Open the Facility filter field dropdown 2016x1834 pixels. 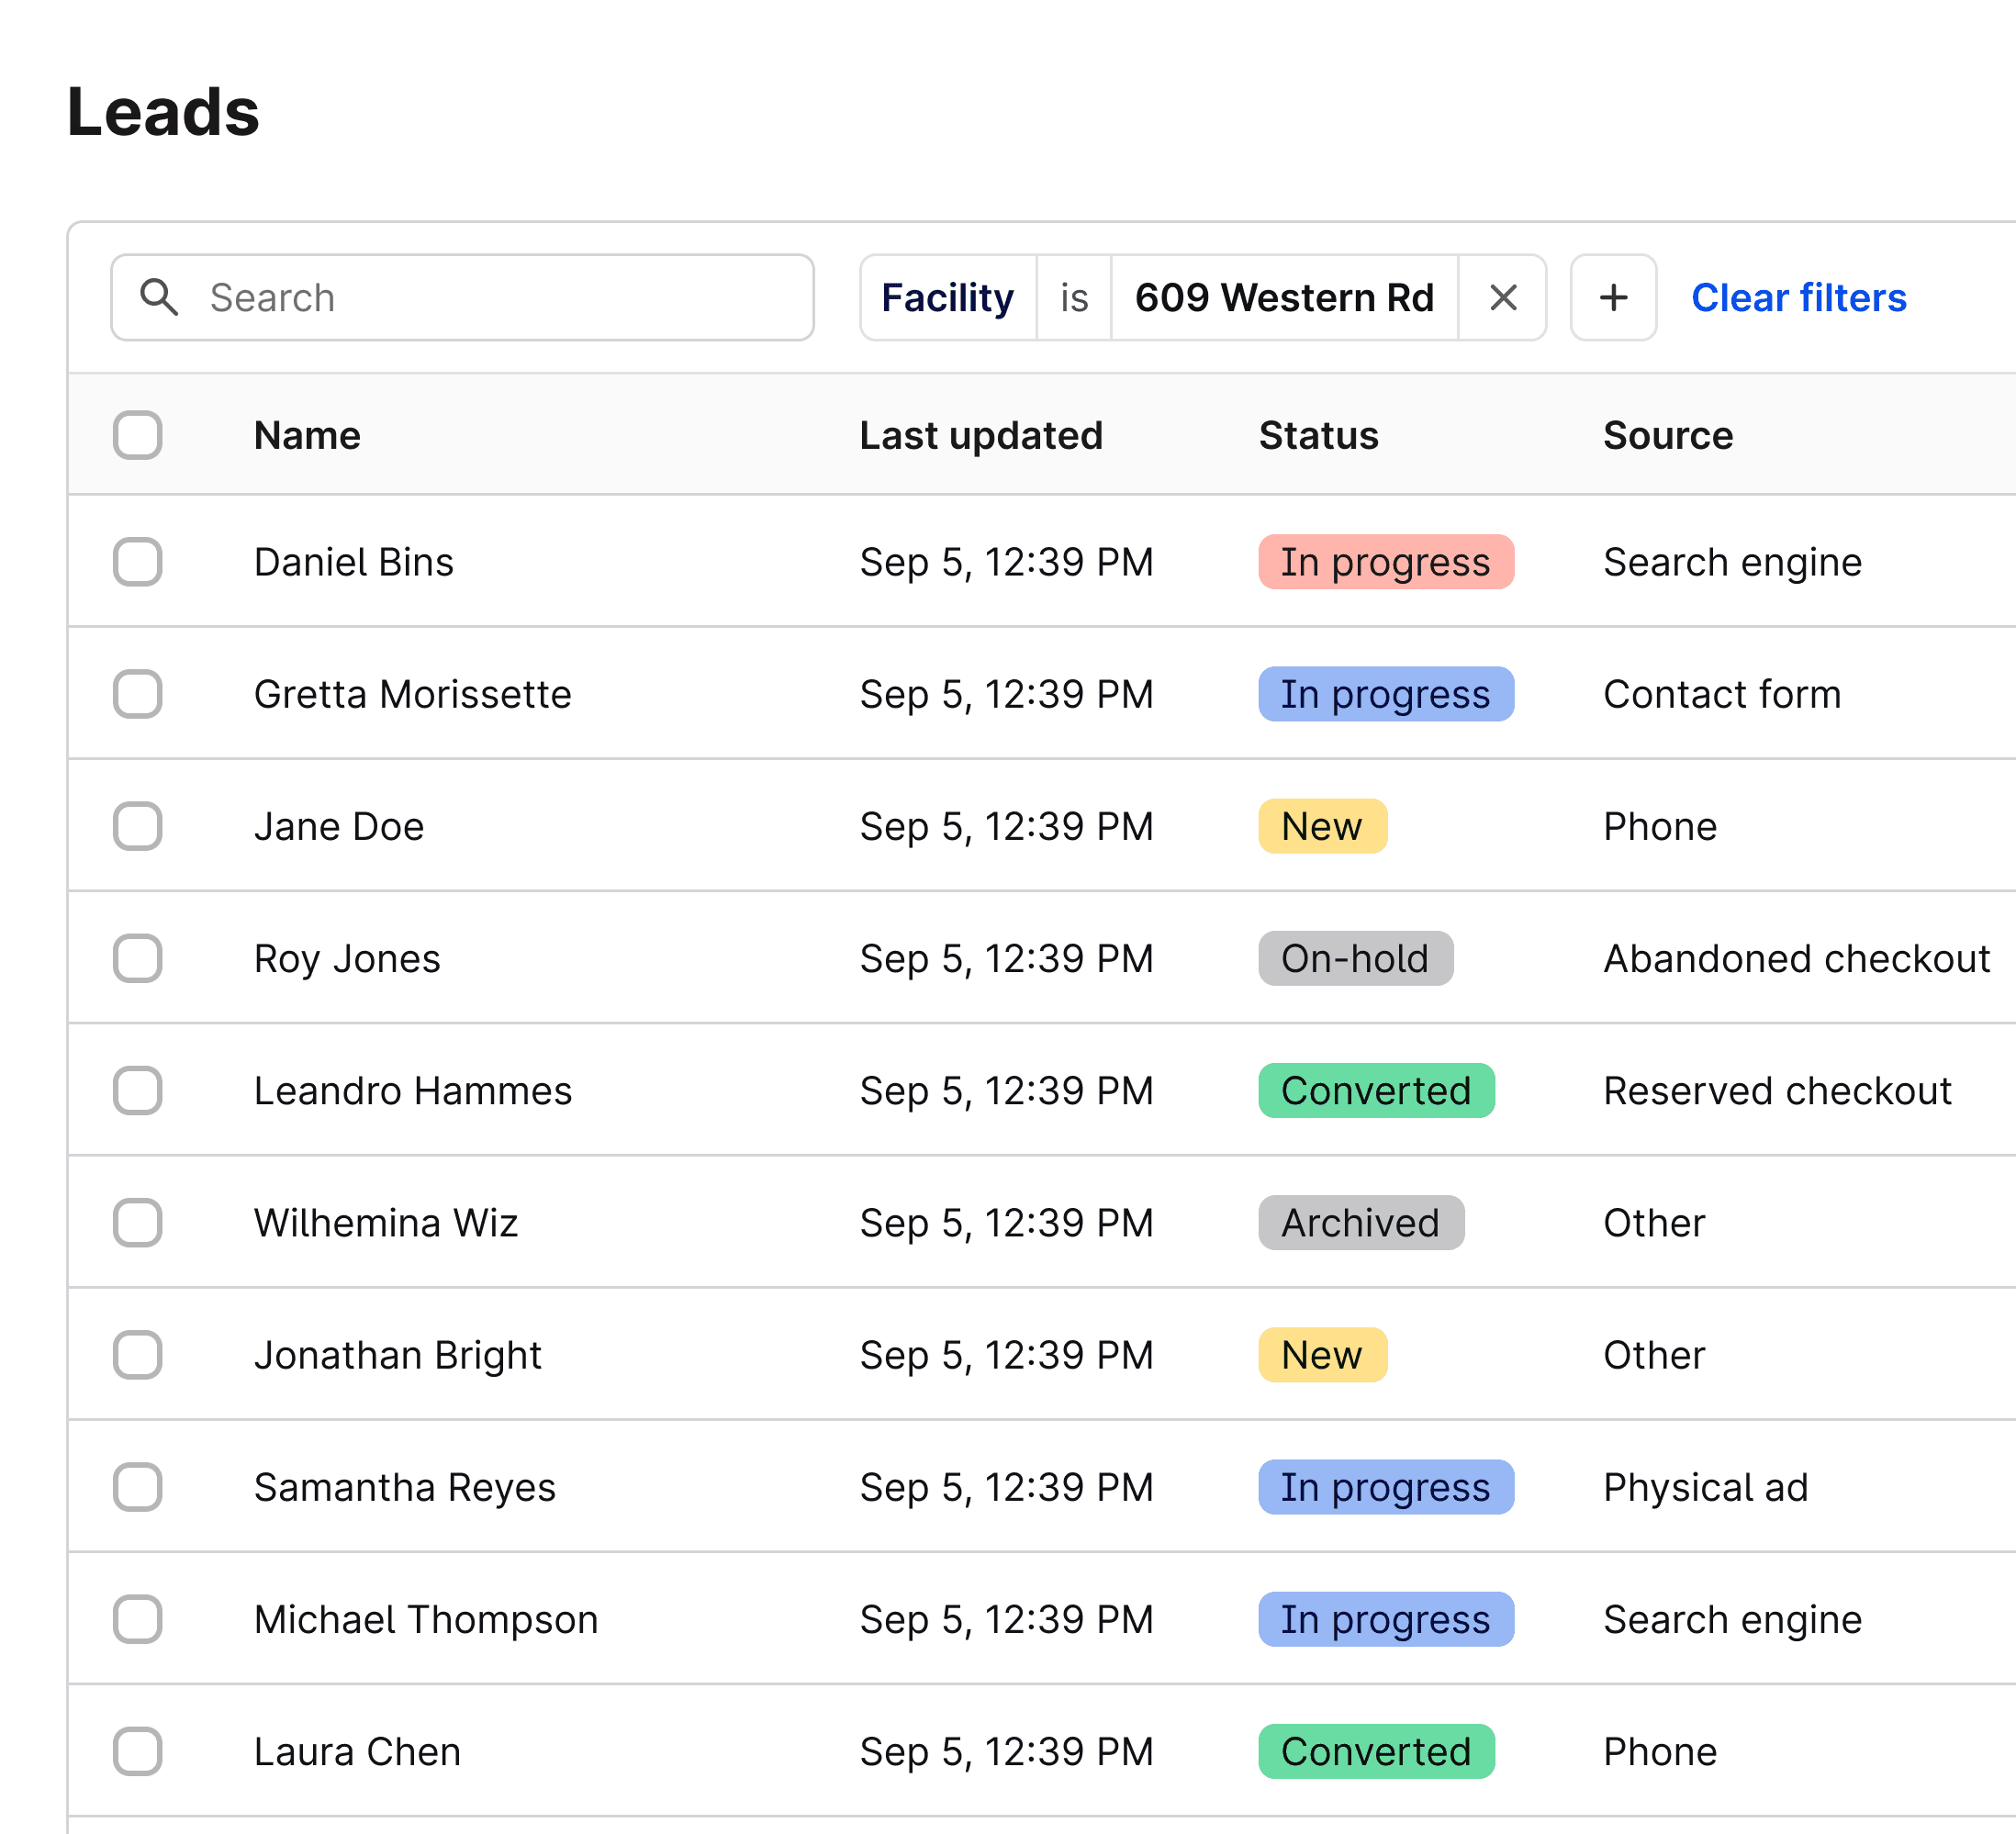[x=947, y=297]
